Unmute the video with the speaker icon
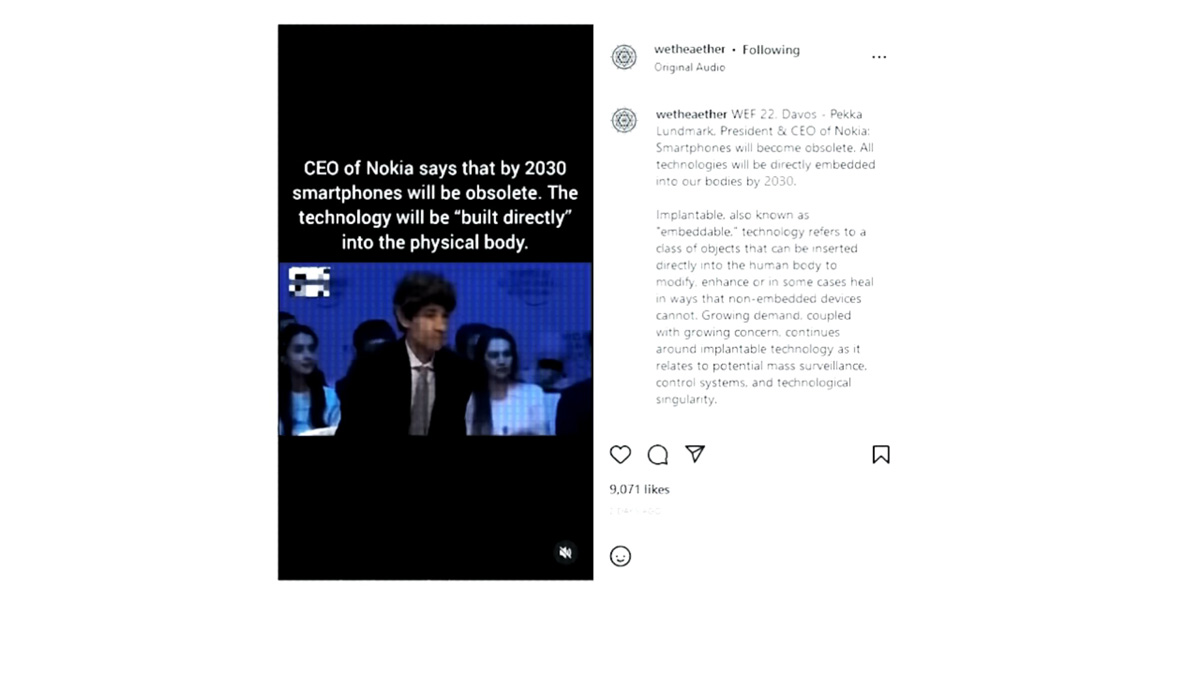Image resolution: width=1200 pixels, height=675 pixels. point(565,552)
